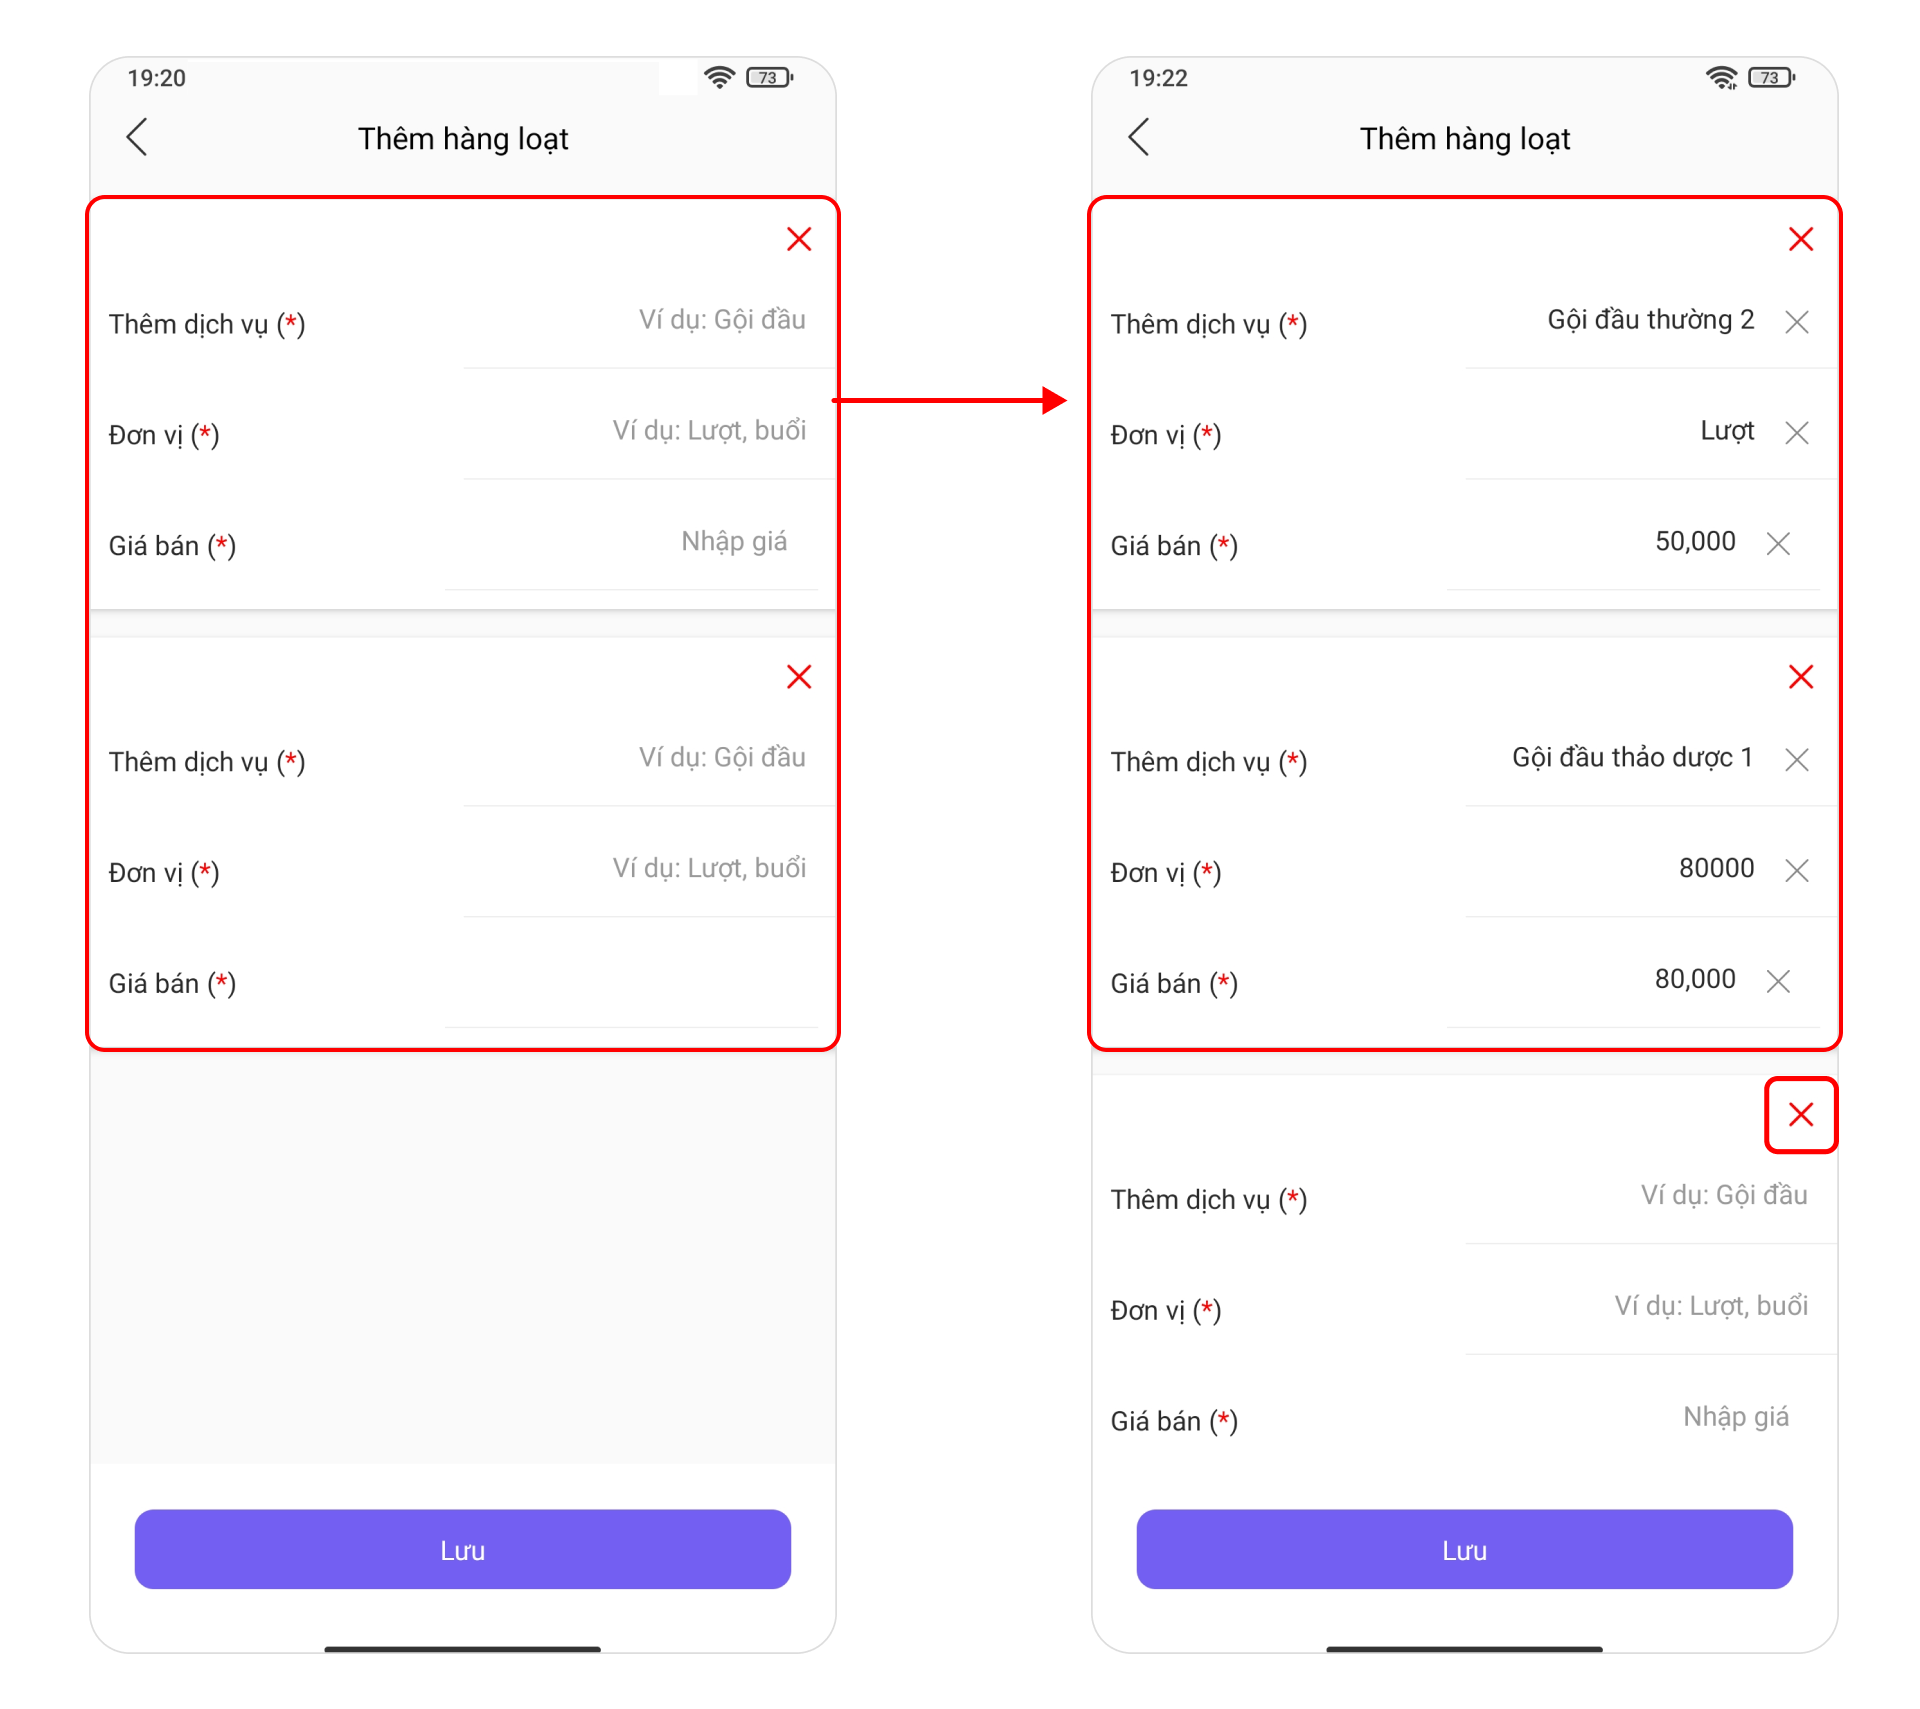Focus first 'Ví dụ: Gội đầu' field on left
The width and height of the screenshot is (1920, 1709).
click(x=648, y=321)
